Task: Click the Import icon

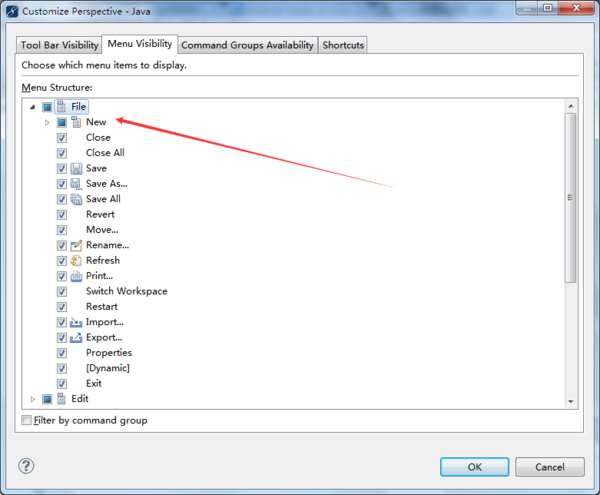Action: click(x=76, y=322)
